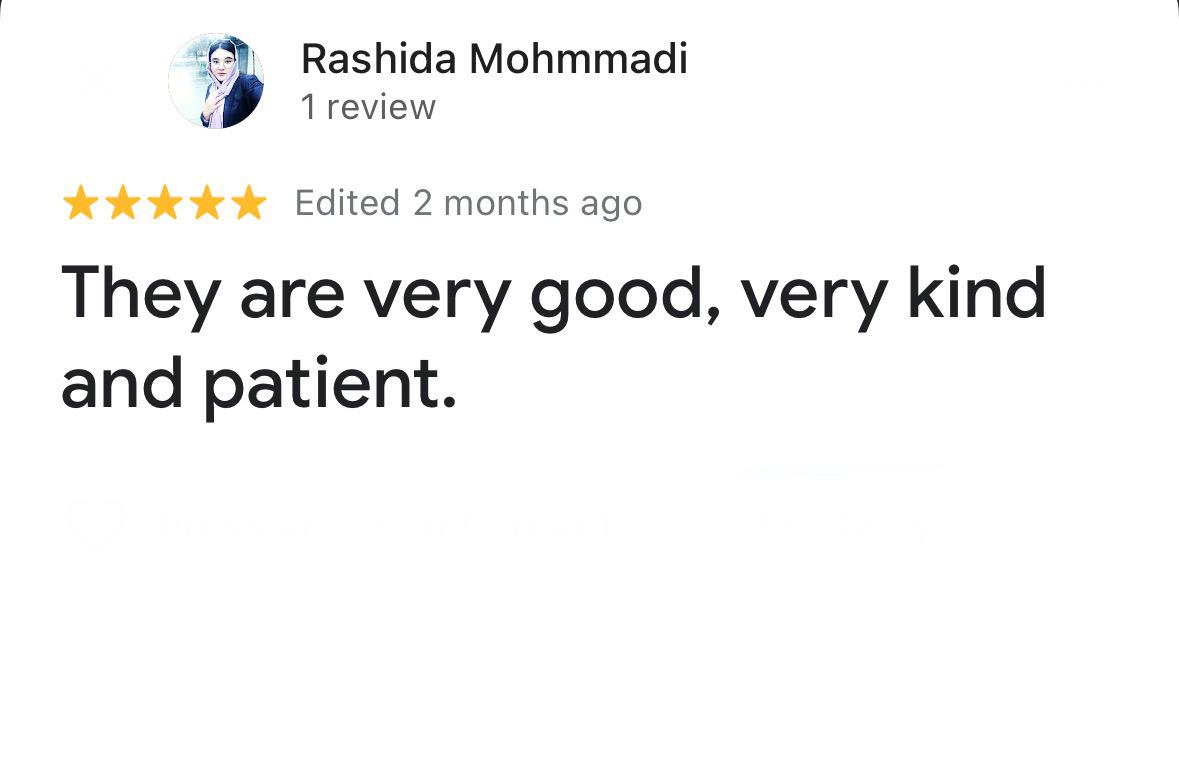Click the first gold rating star
1179x775 pixels.
80,204
